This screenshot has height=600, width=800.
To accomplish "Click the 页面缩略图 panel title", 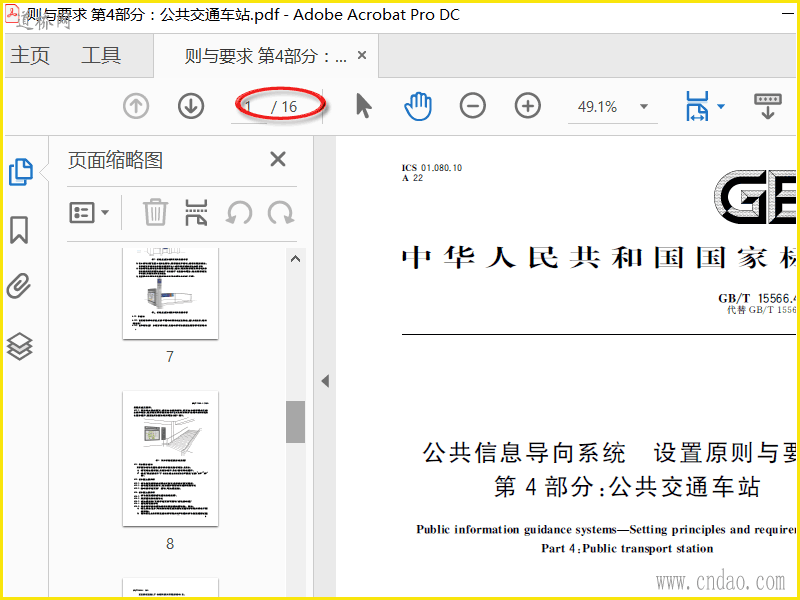I will tap(115, 161).
